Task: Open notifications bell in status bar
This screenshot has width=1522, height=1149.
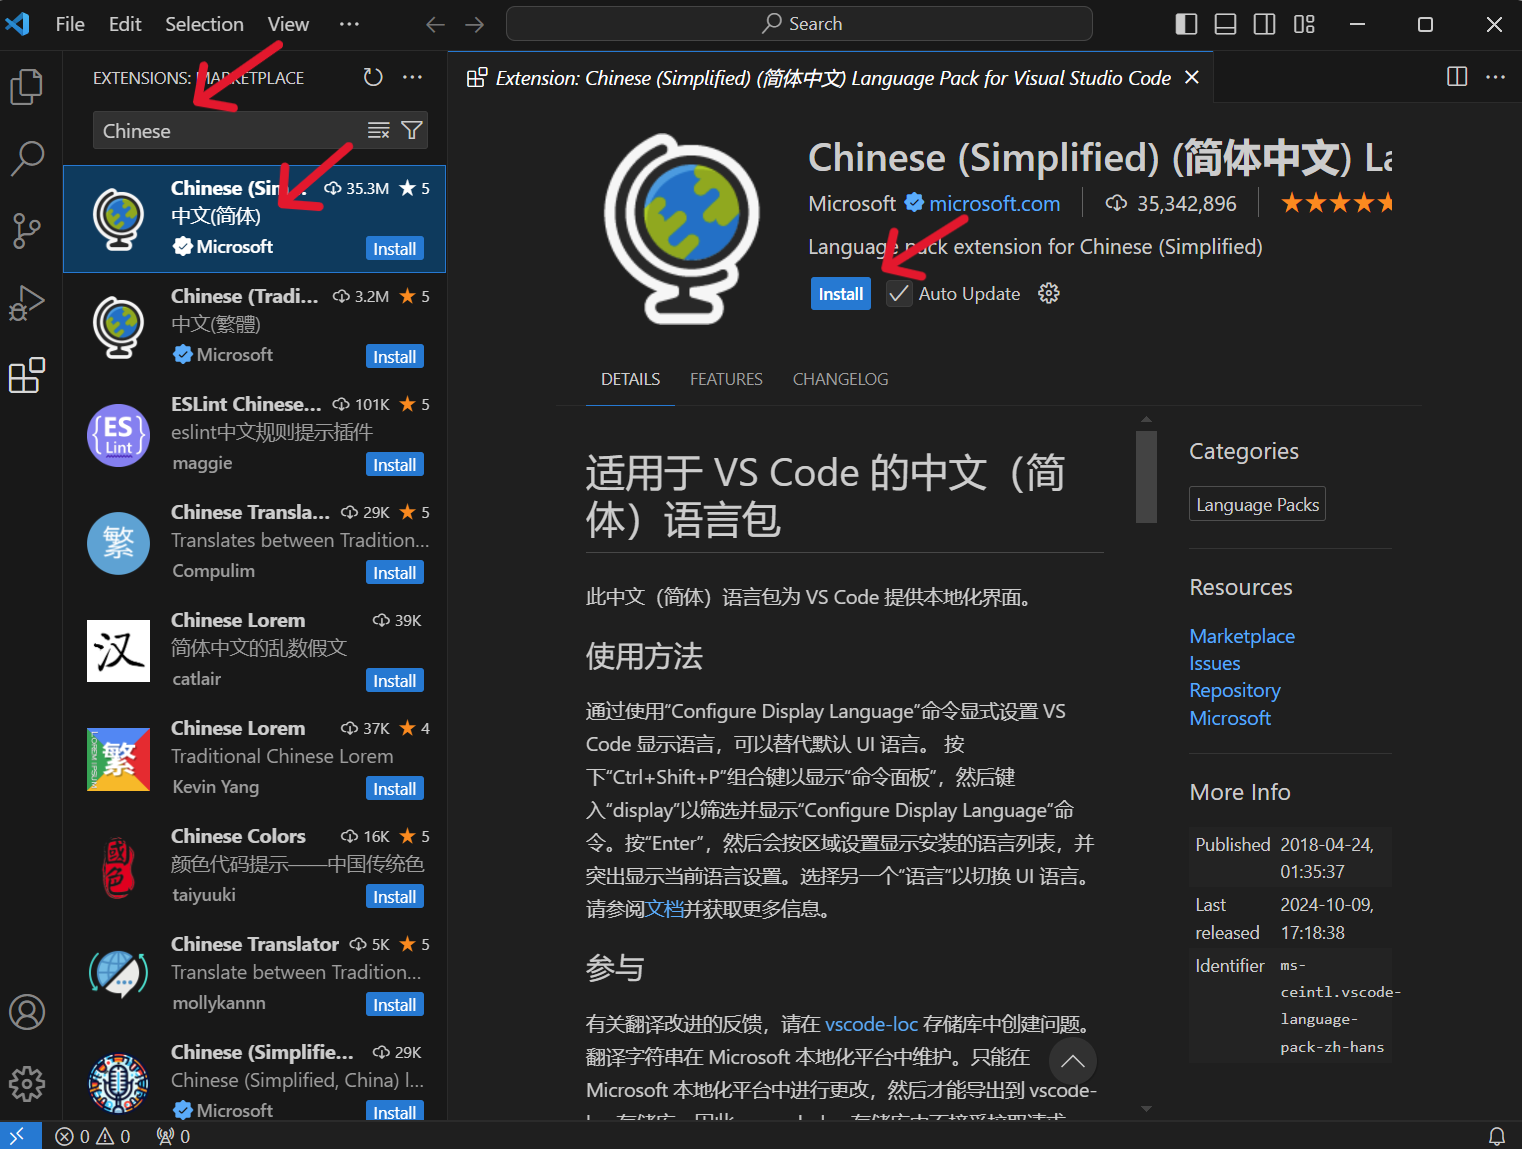Action: [x=1497, y=1136]
